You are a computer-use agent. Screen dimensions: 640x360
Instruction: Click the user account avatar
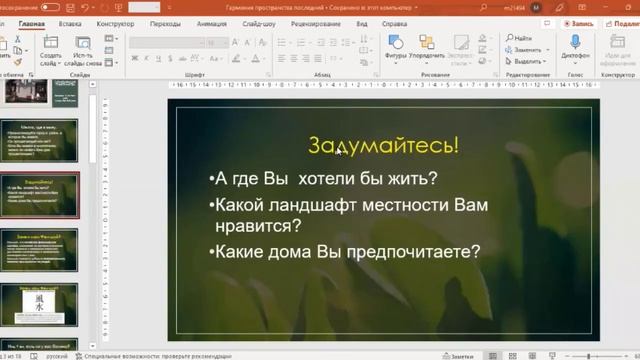[x=536, y=7]
